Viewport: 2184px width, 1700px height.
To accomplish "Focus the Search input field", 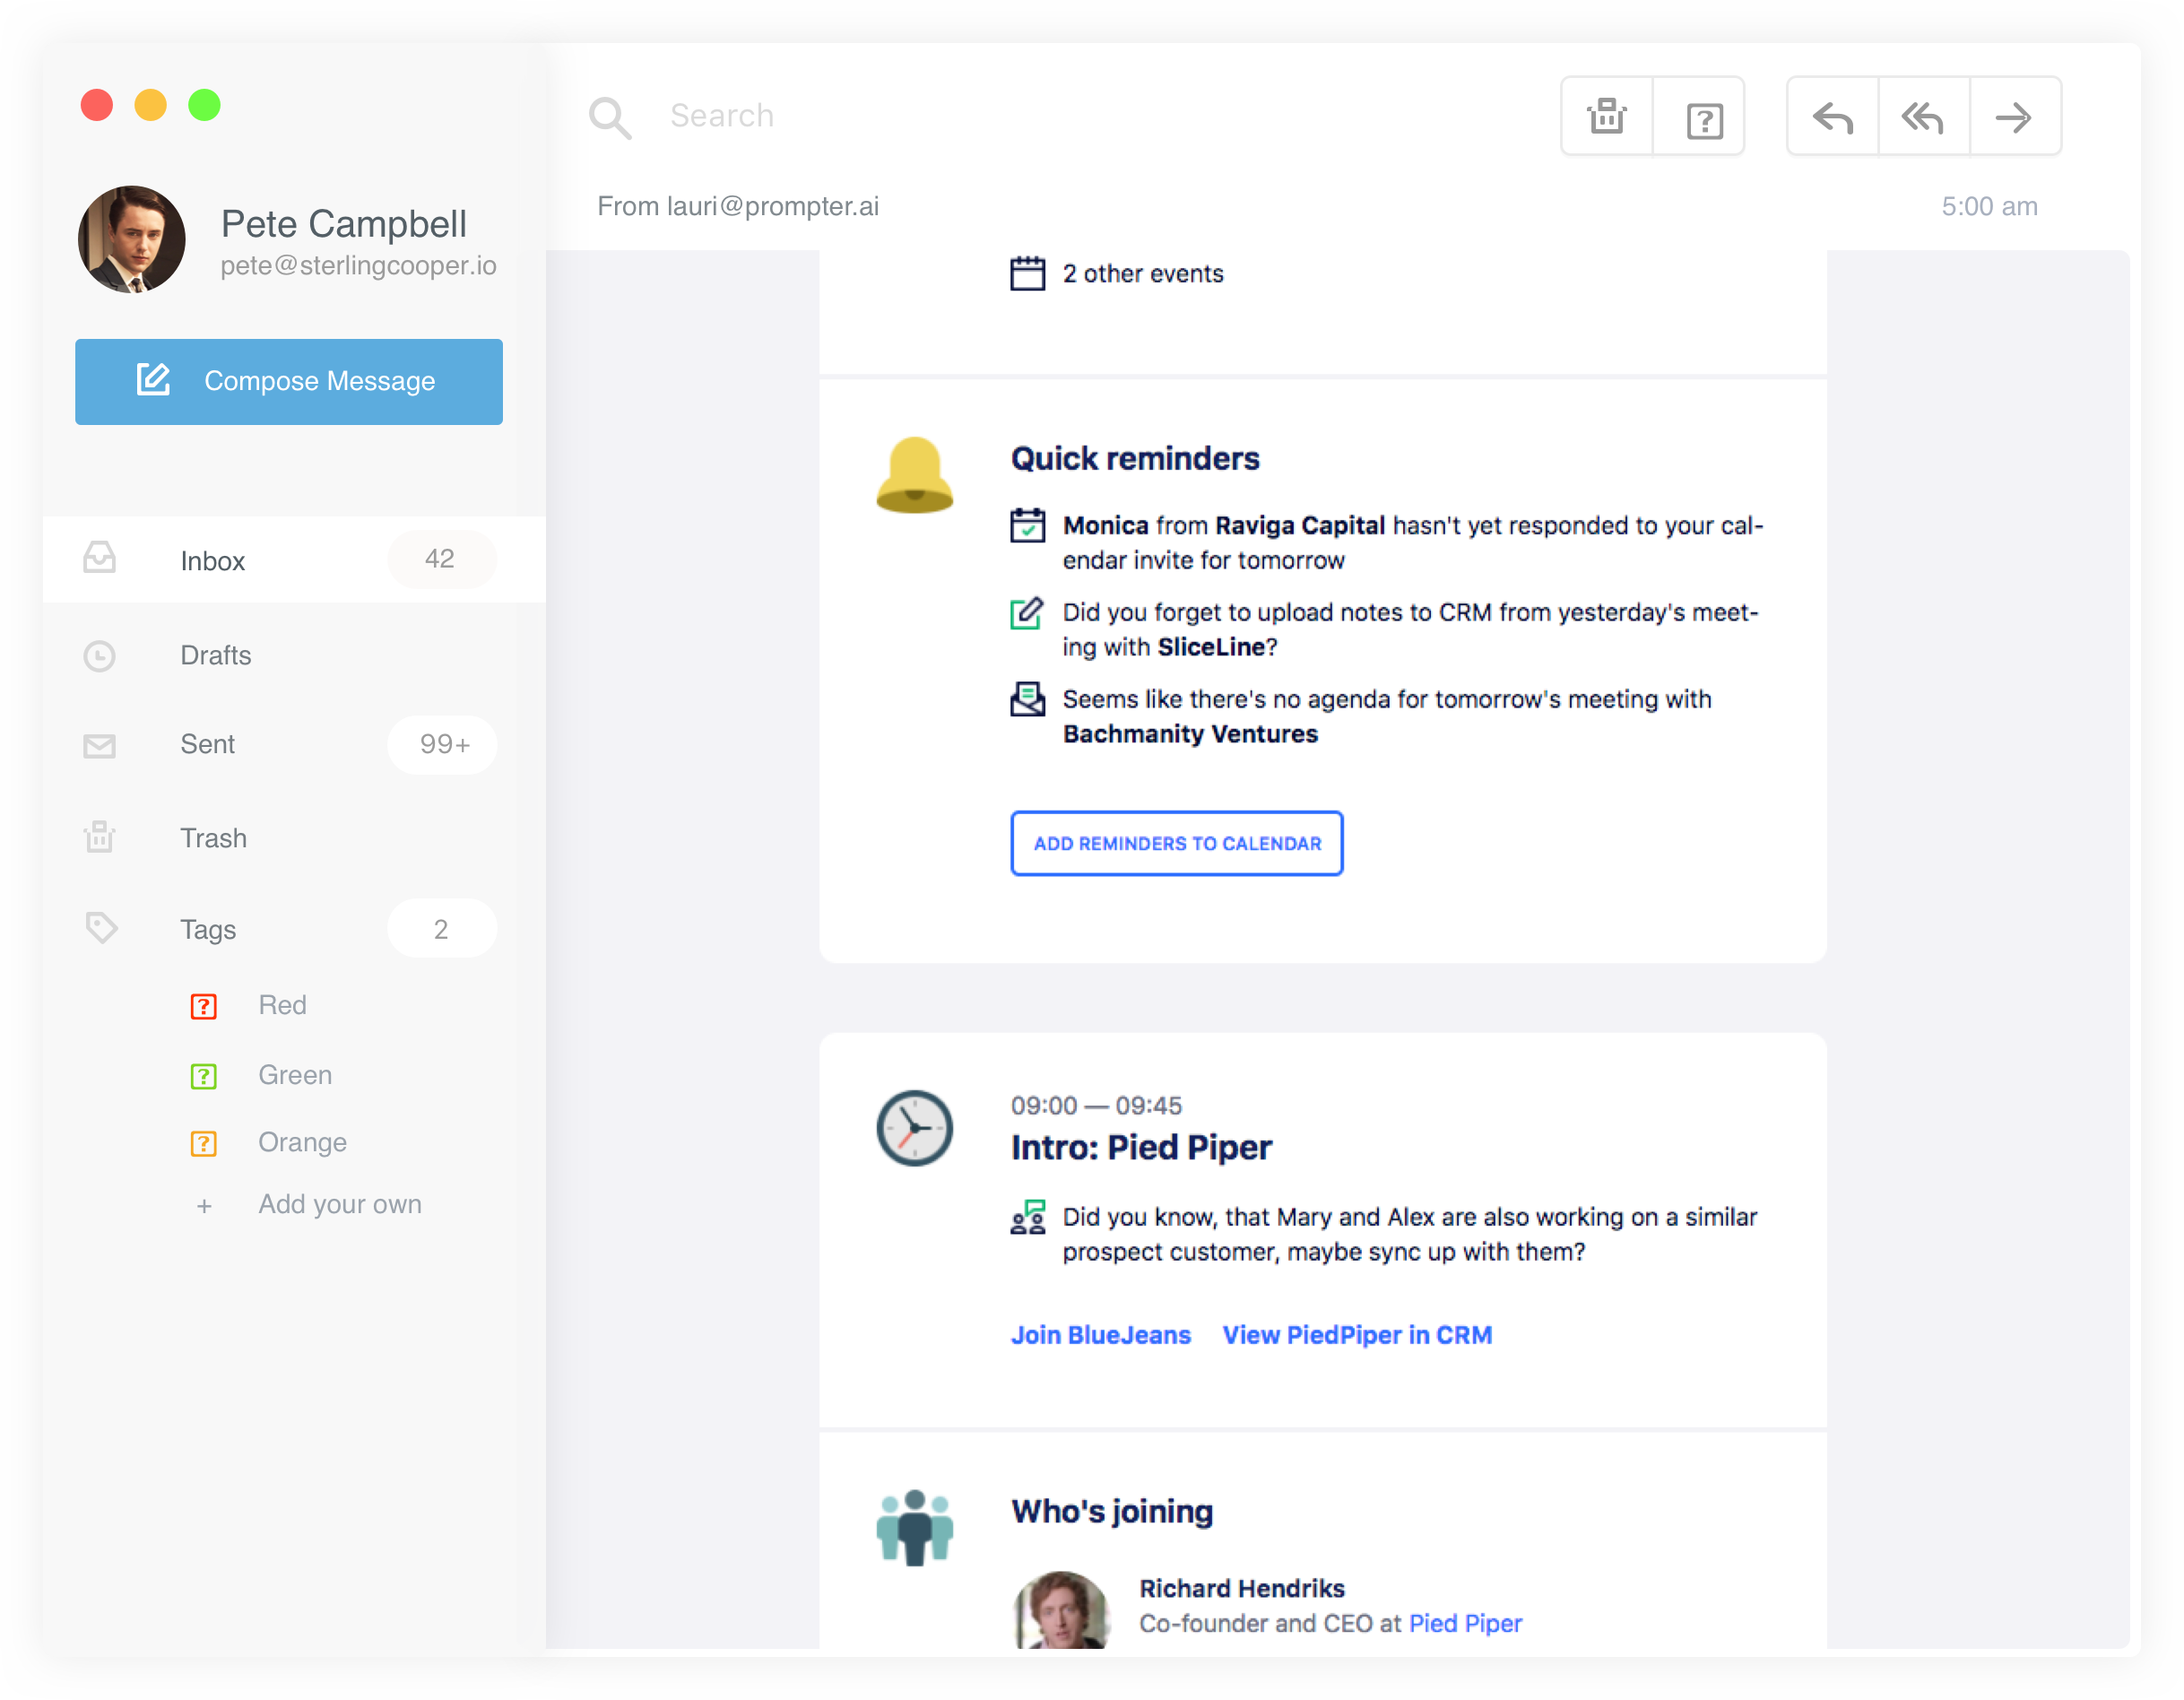I will [x=1000, y=116].
